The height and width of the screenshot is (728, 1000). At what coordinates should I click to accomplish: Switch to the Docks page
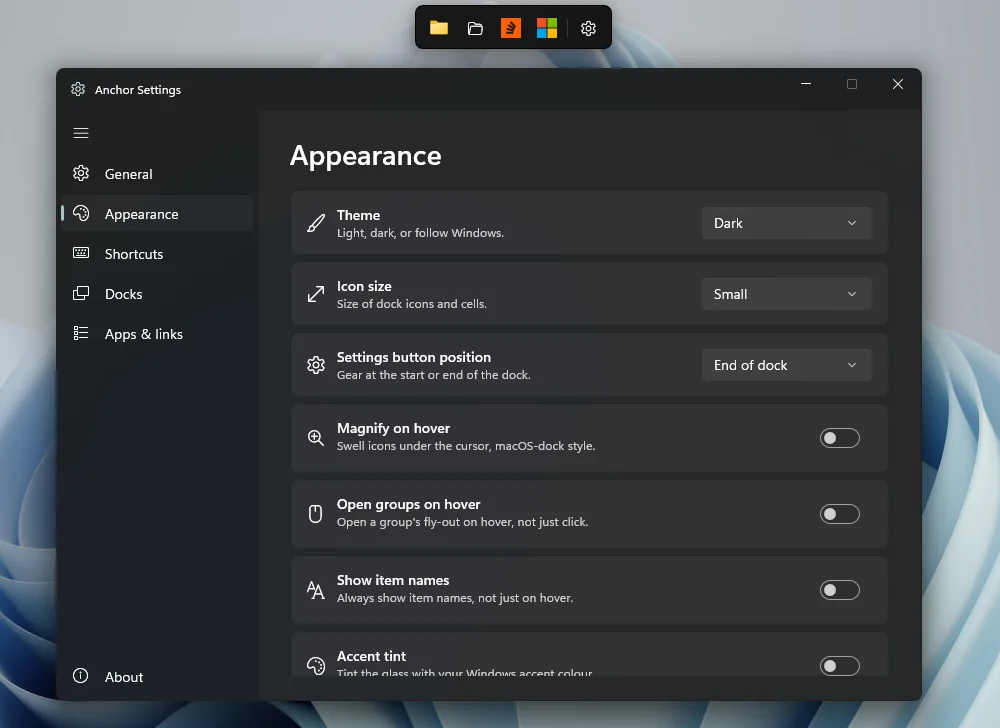(157, 294)
